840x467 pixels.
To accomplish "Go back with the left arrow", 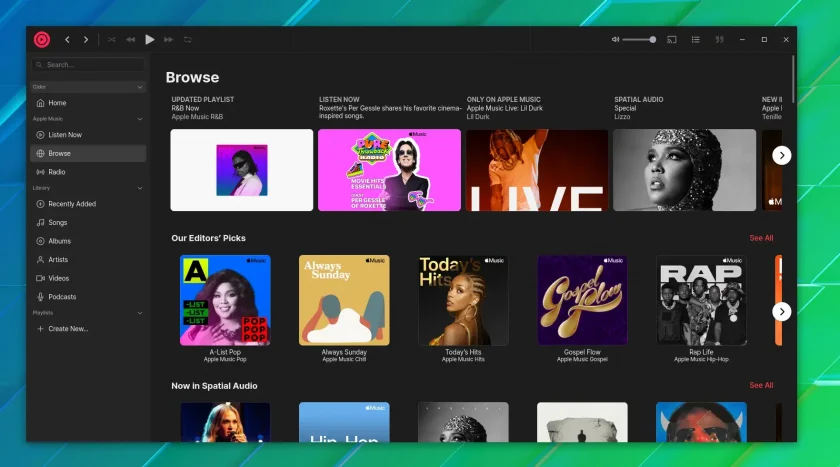I will [68, 40].
